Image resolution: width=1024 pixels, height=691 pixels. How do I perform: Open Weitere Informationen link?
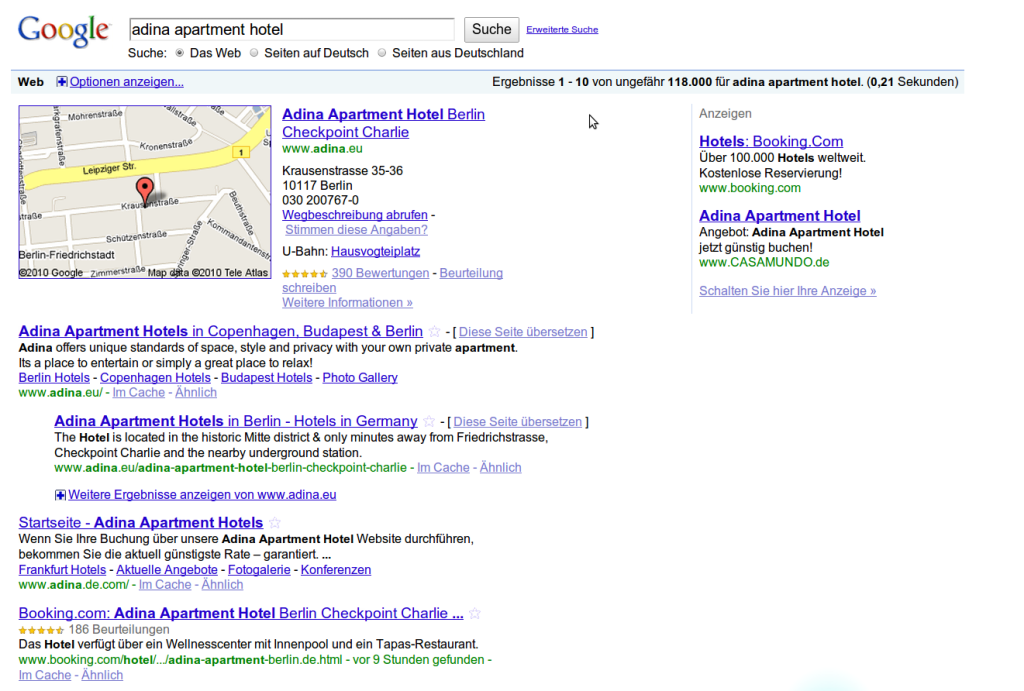pyautogui.click(x=347, y=303)
